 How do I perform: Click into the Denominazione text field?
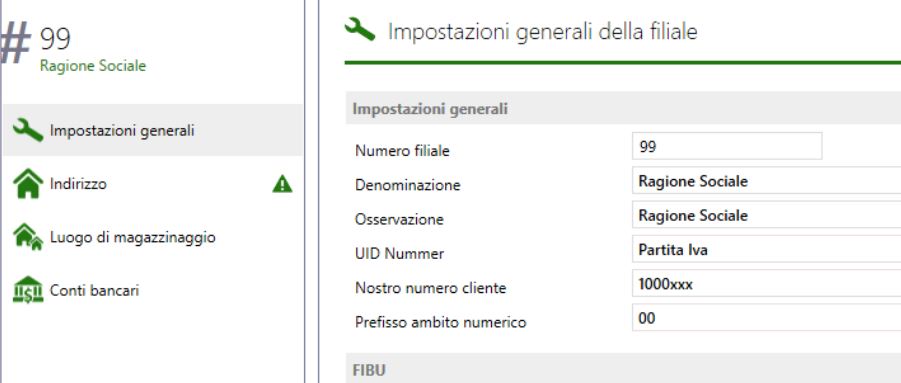tap(767, 181)
